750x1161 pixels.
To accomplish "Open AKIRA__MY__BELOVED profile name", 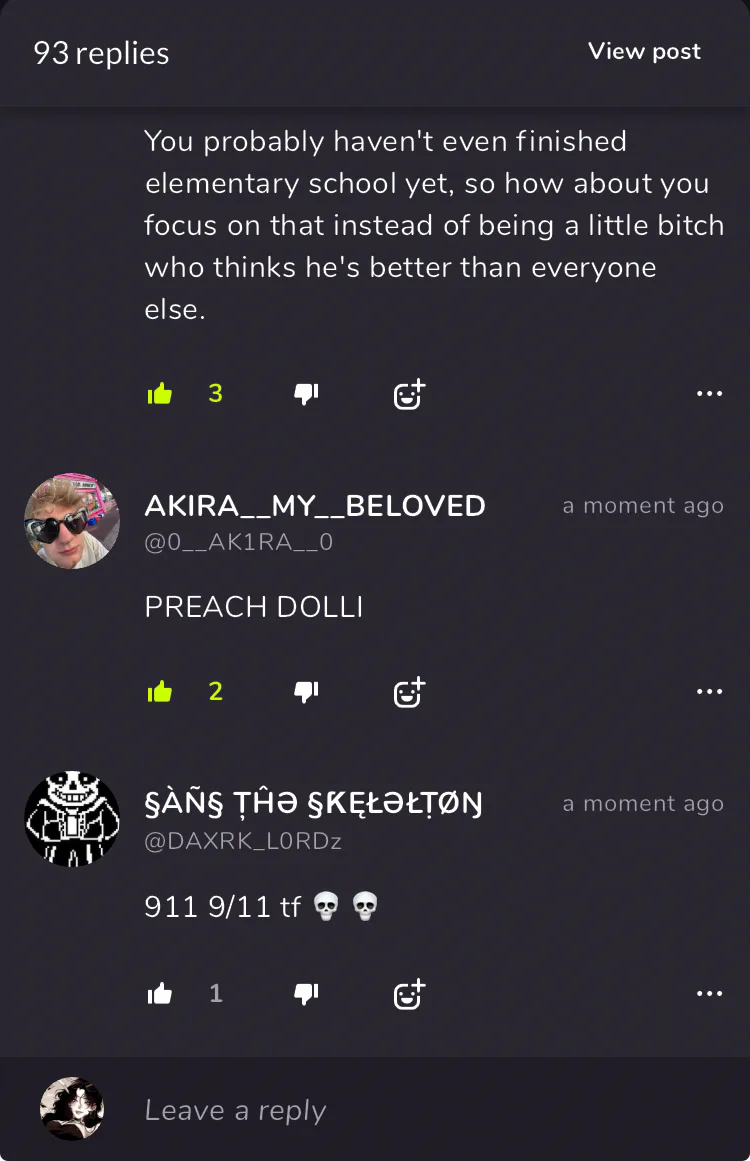I will [315, 506].
